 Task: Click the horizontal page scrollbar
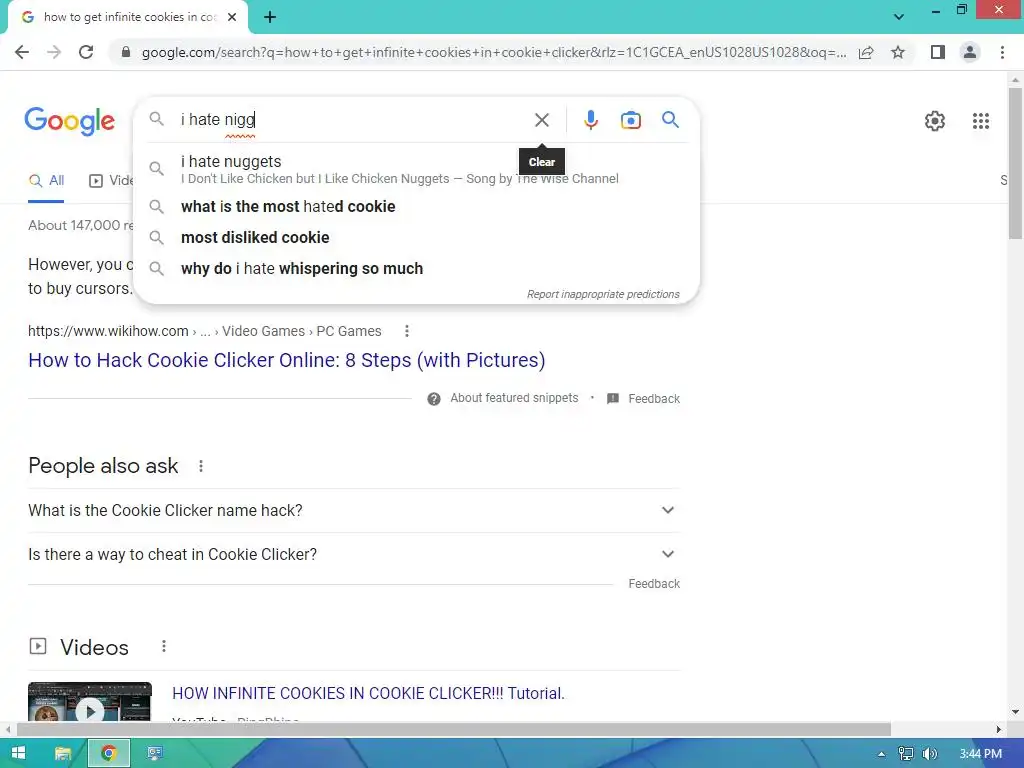[x=454, y=729]
